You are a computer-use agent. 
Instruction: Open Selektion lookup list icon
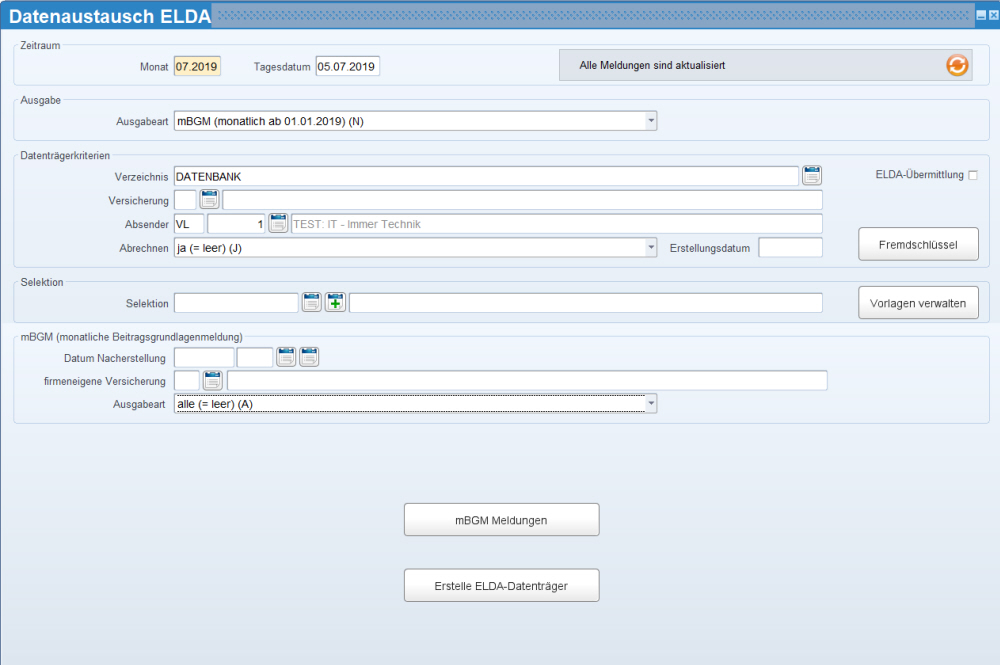(311, 302)
